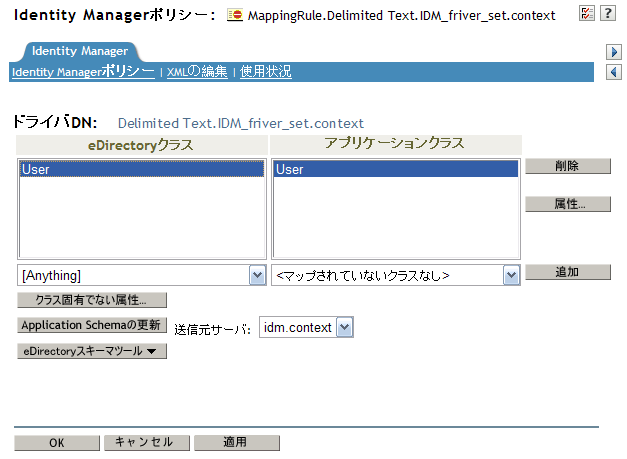Click the 適用 button

[237, 443]
